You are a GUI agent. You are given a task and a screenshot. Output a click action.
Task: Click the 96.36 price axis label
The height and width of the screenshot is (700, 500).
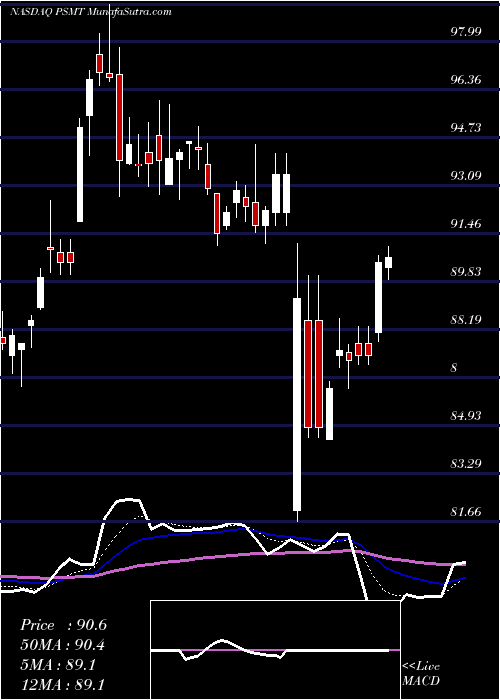[x=466, y=80]
